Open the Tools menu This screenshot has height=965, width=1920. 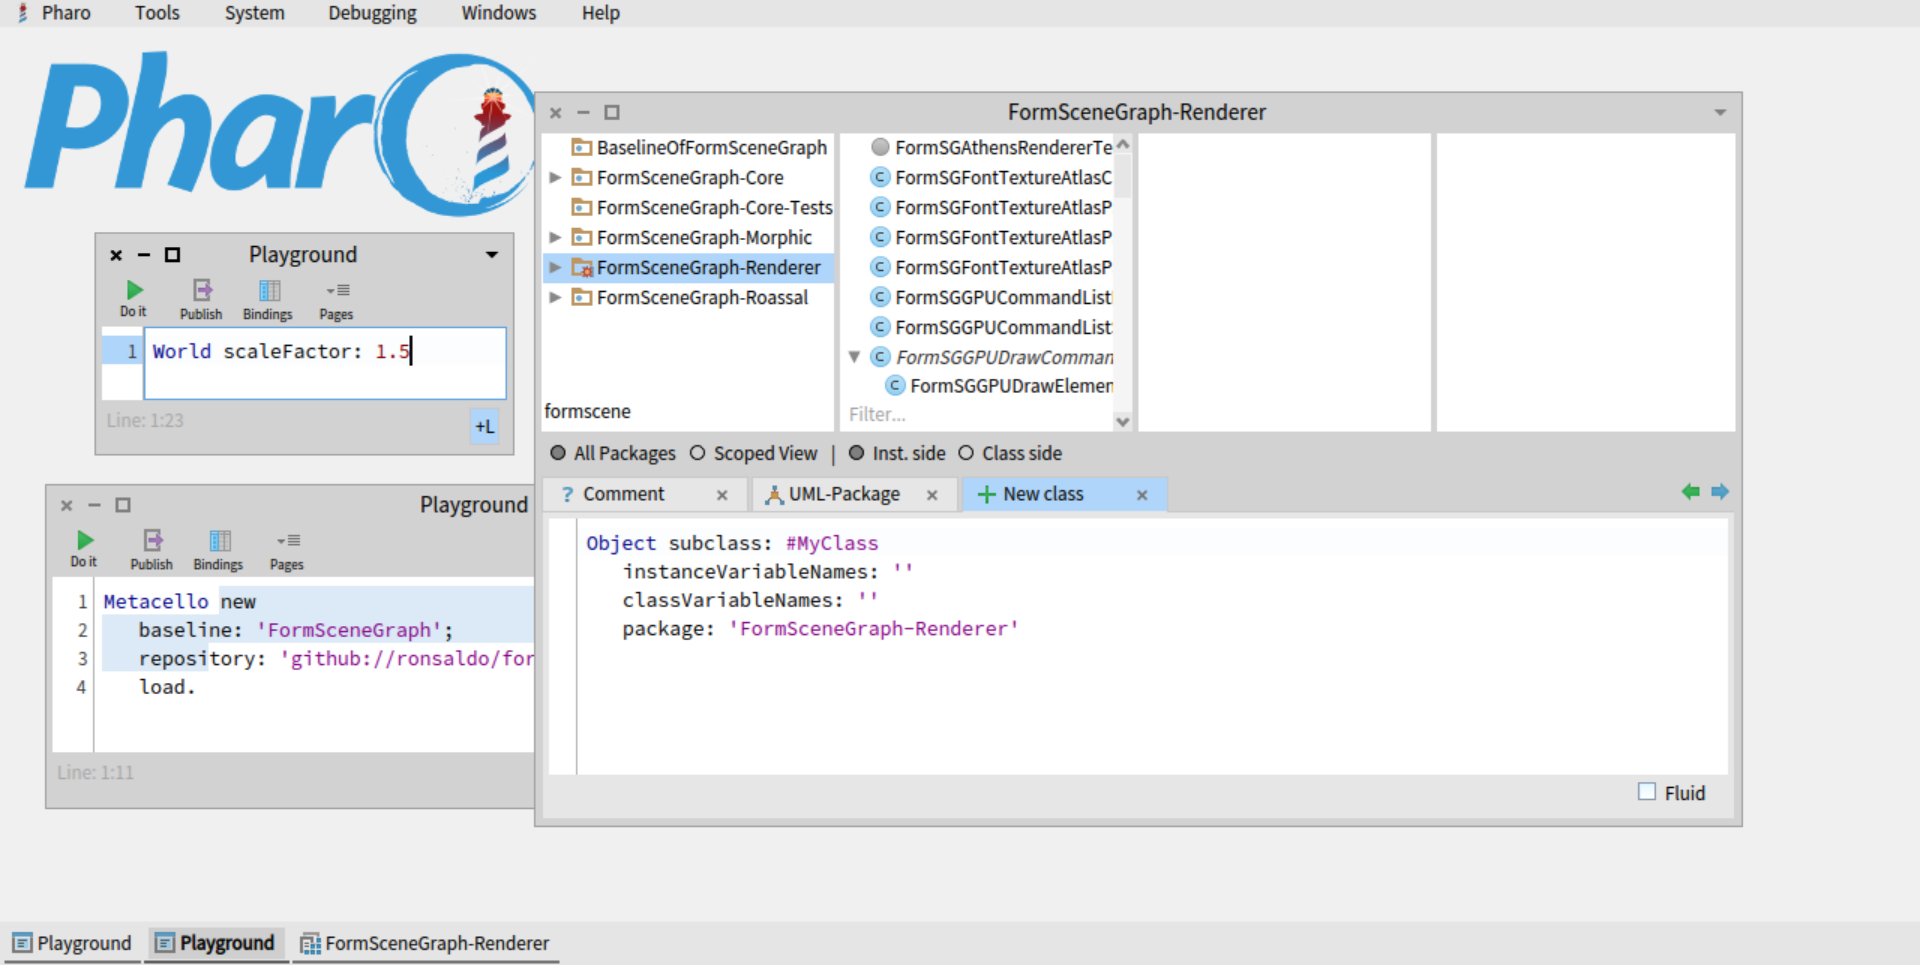(157, 13)
